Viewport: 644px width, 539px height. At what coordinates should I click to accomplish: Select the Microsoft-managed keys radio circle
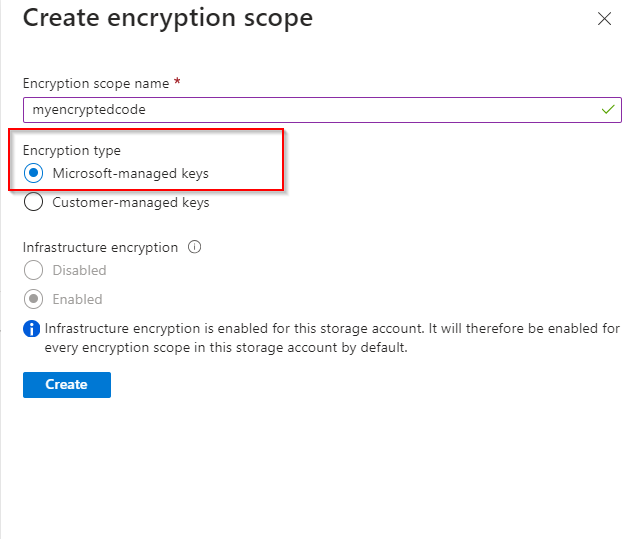tap(33, 173)
